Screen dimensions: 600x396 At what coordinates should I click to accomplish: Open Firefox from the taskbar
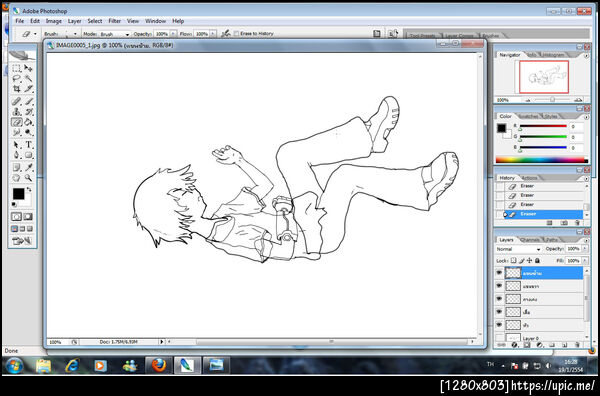point(158,365)
